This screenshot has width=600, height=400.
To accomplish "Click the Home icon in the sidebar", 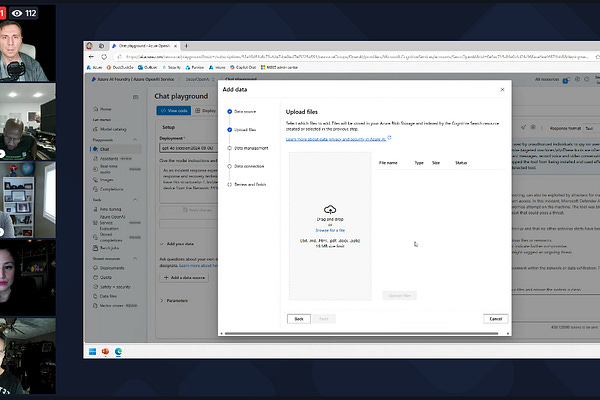I will pos(96,109).
